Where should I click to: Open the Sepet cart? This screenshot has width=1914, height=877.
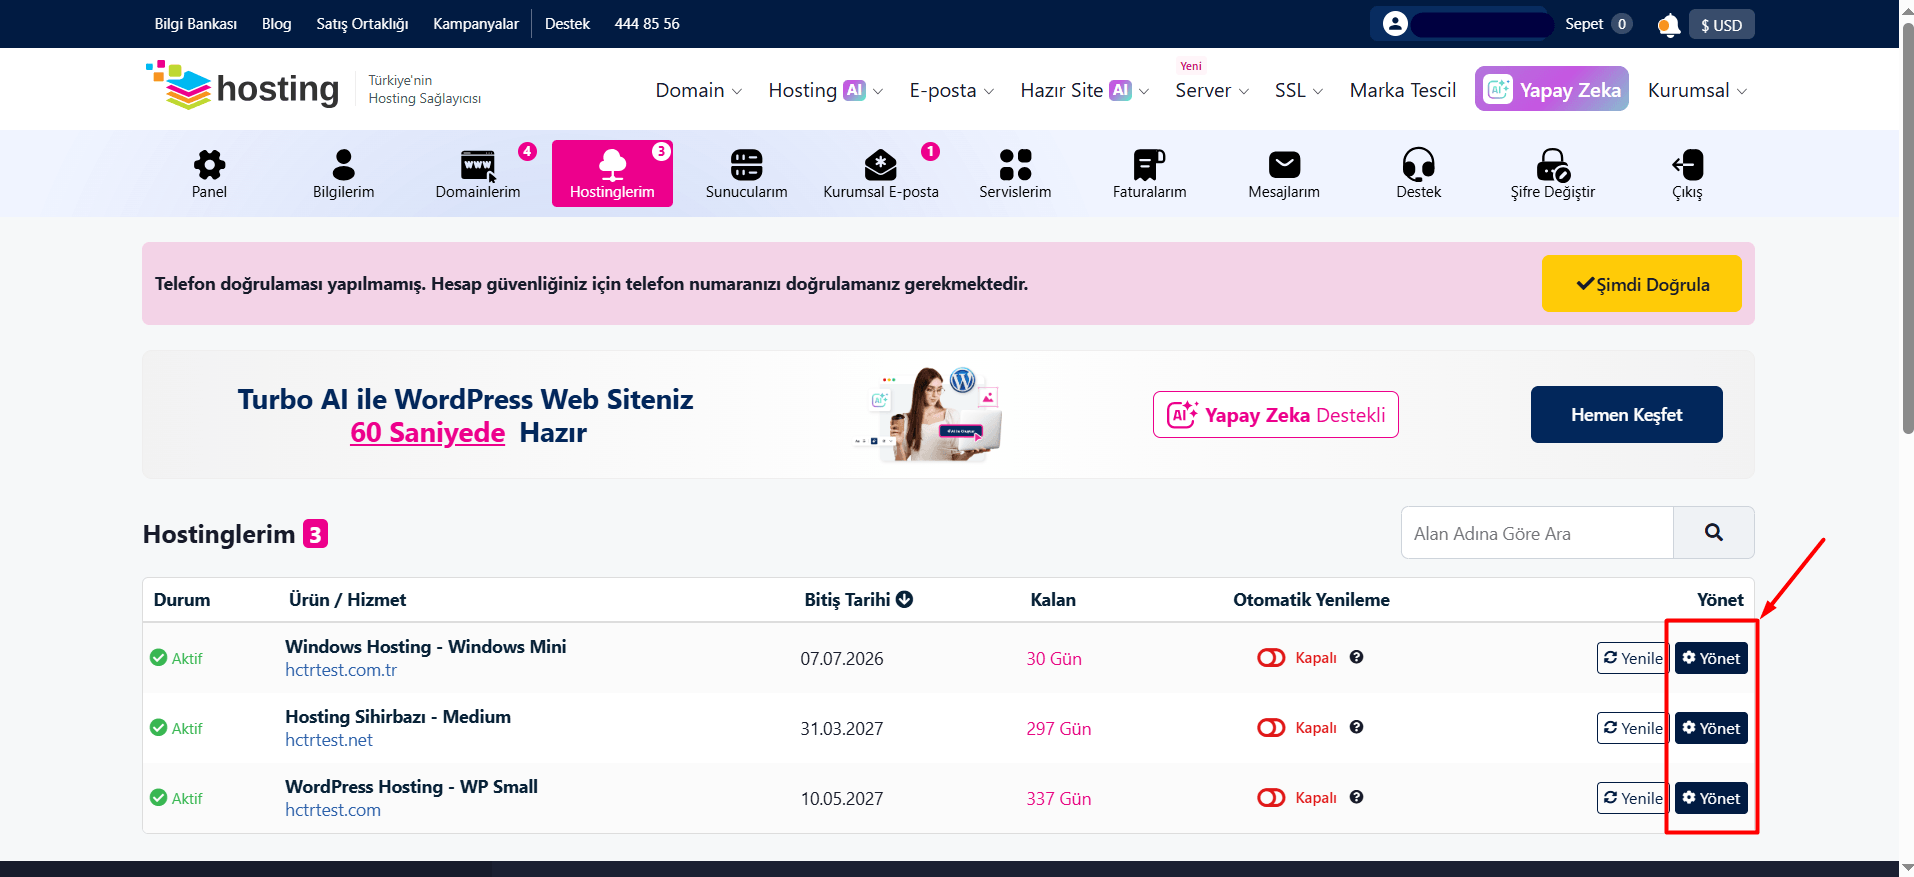1598,24
